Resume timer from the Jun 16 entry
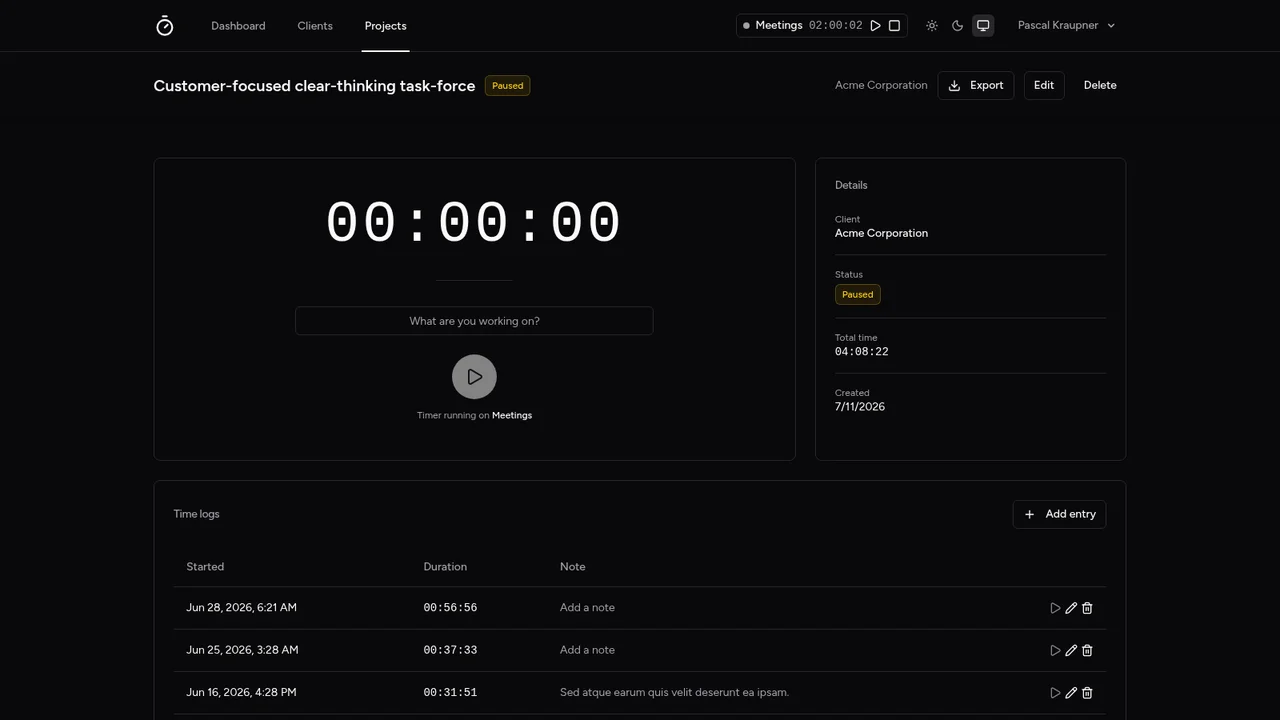1280x720 pixels. click(1055, 692)
